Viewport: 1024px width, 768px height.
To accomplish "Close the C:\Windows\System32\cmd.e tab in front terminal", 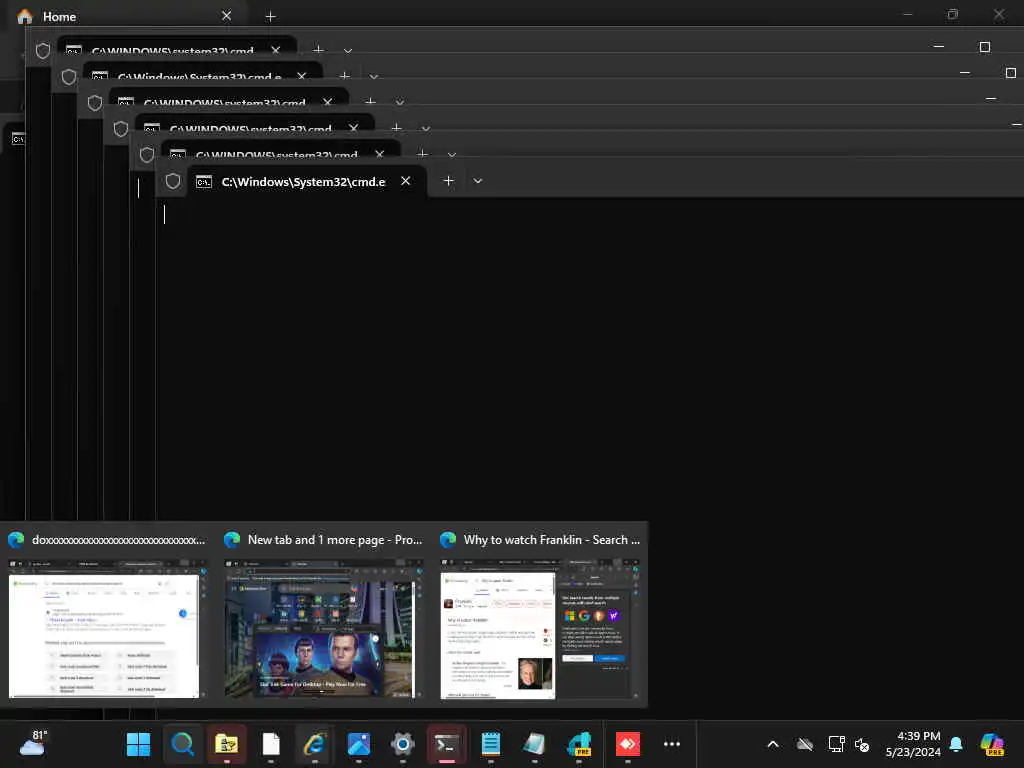I will [406, 181].
